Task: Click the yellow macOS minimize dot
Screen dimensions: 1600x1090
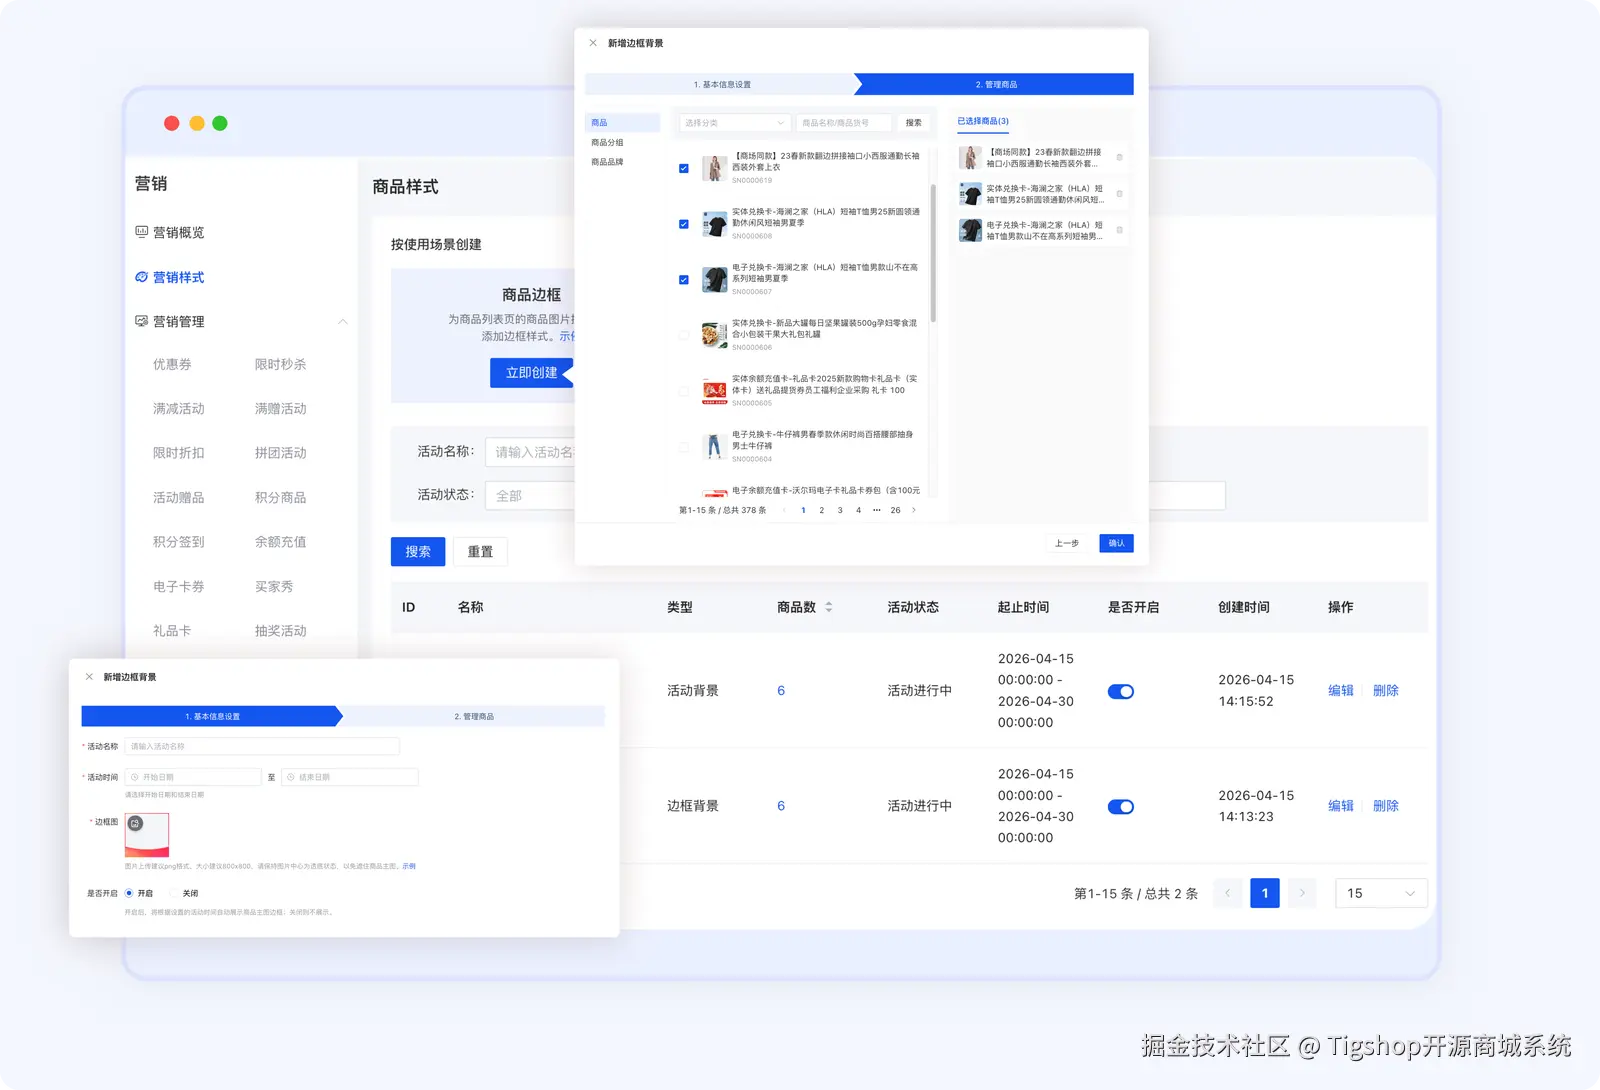Action: click(x=197, y=123)
